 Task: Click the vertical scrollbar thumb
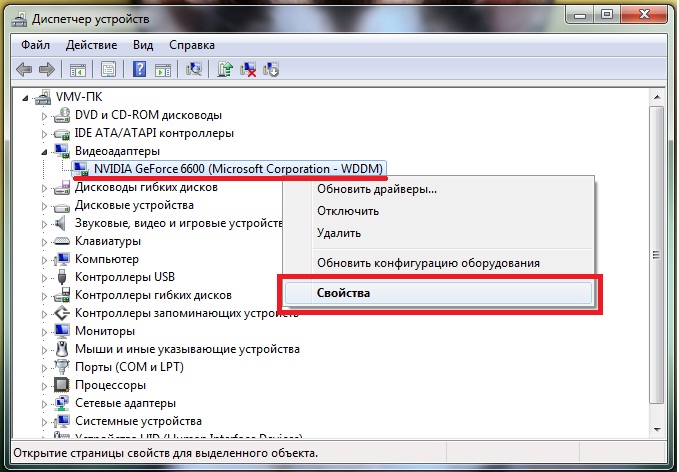tap(657, 255)
